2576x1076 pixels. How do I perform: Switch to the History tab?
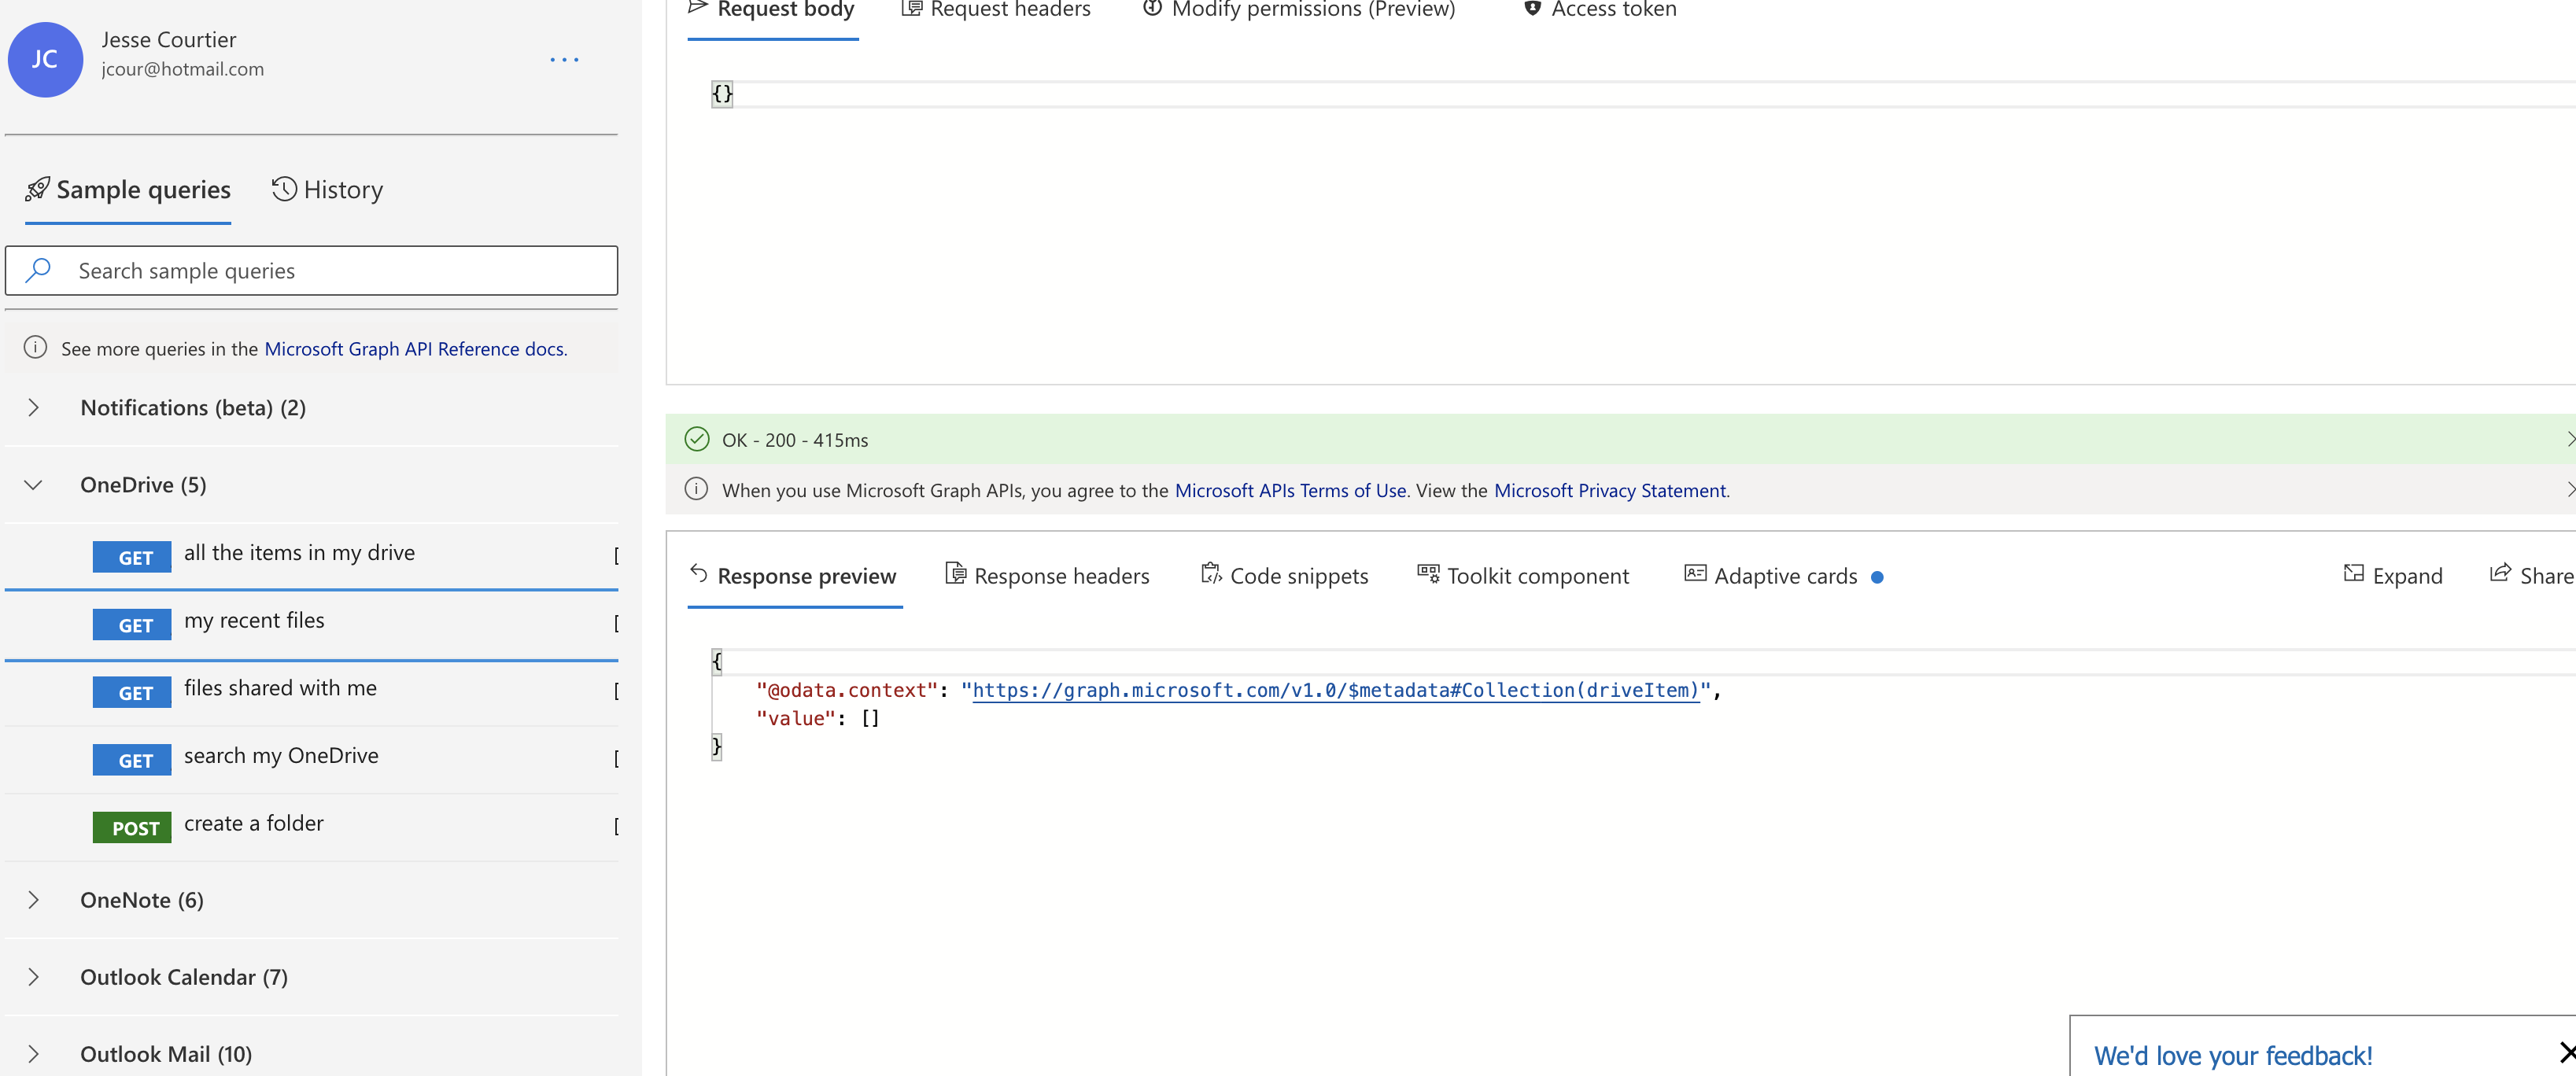328,190
